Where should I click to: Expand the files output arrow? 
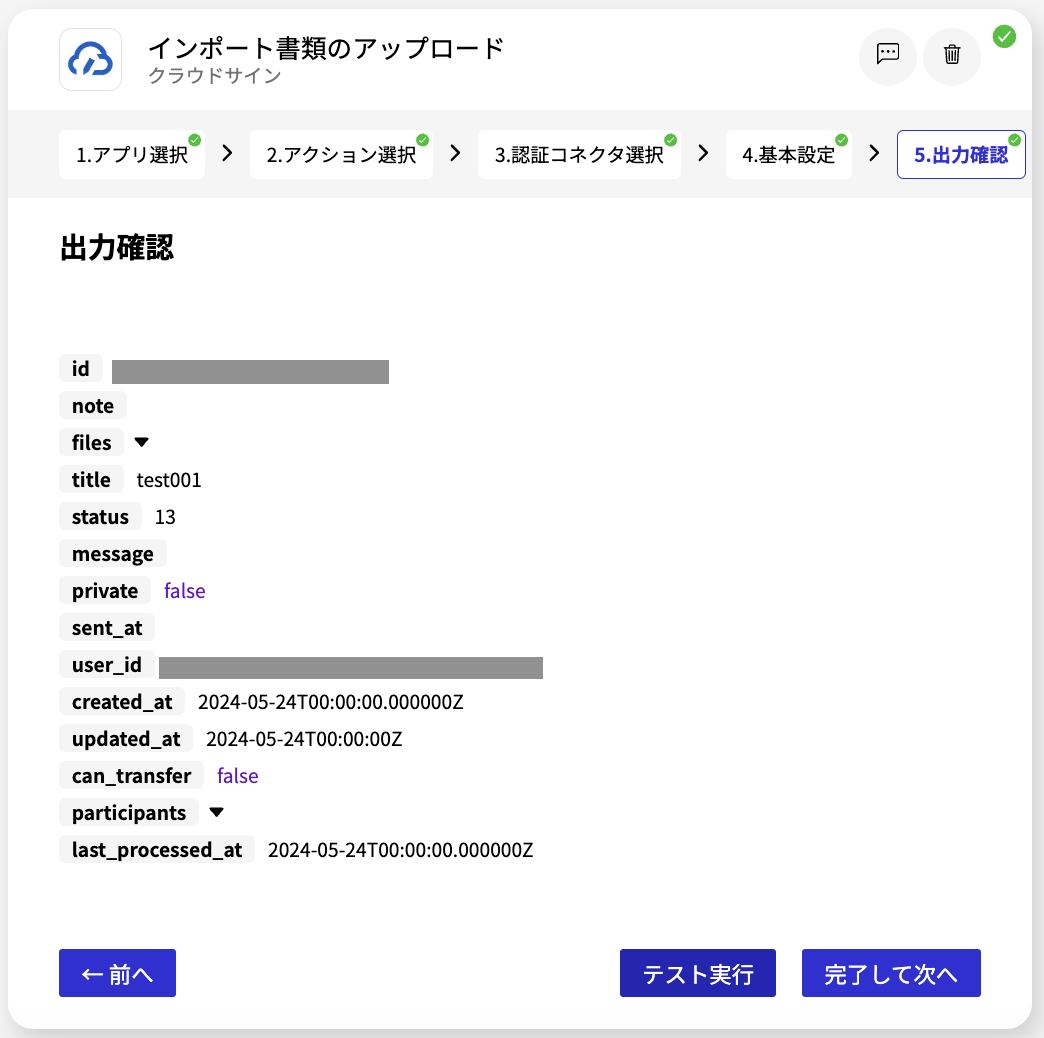[141, 442]
